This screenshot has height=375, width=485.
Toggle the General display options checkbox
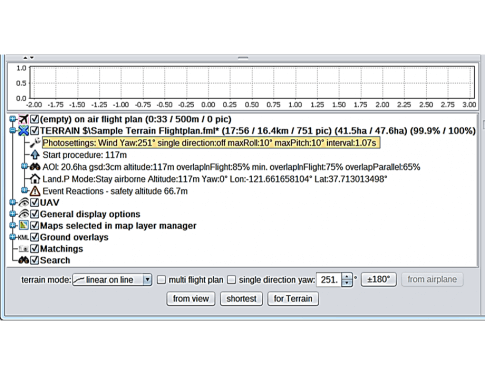tap(34, 214)
